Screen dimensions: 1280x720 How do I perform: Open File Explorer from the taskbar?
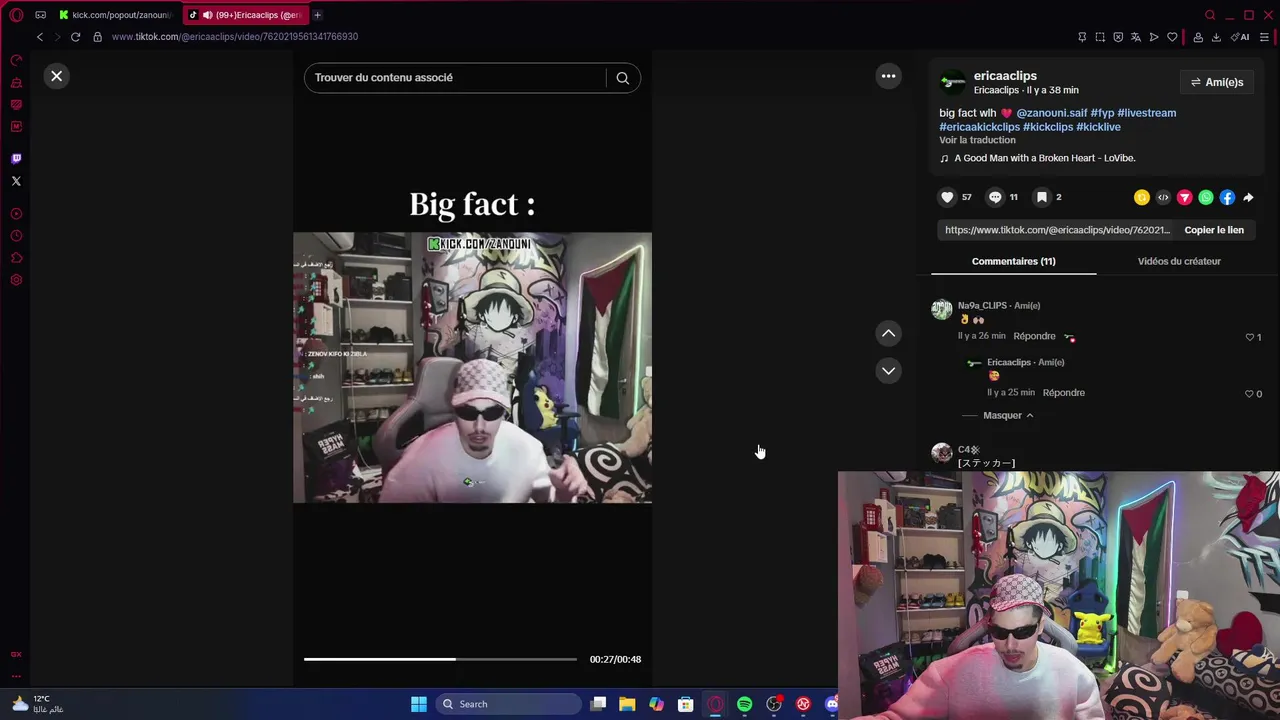click(627, 704)
